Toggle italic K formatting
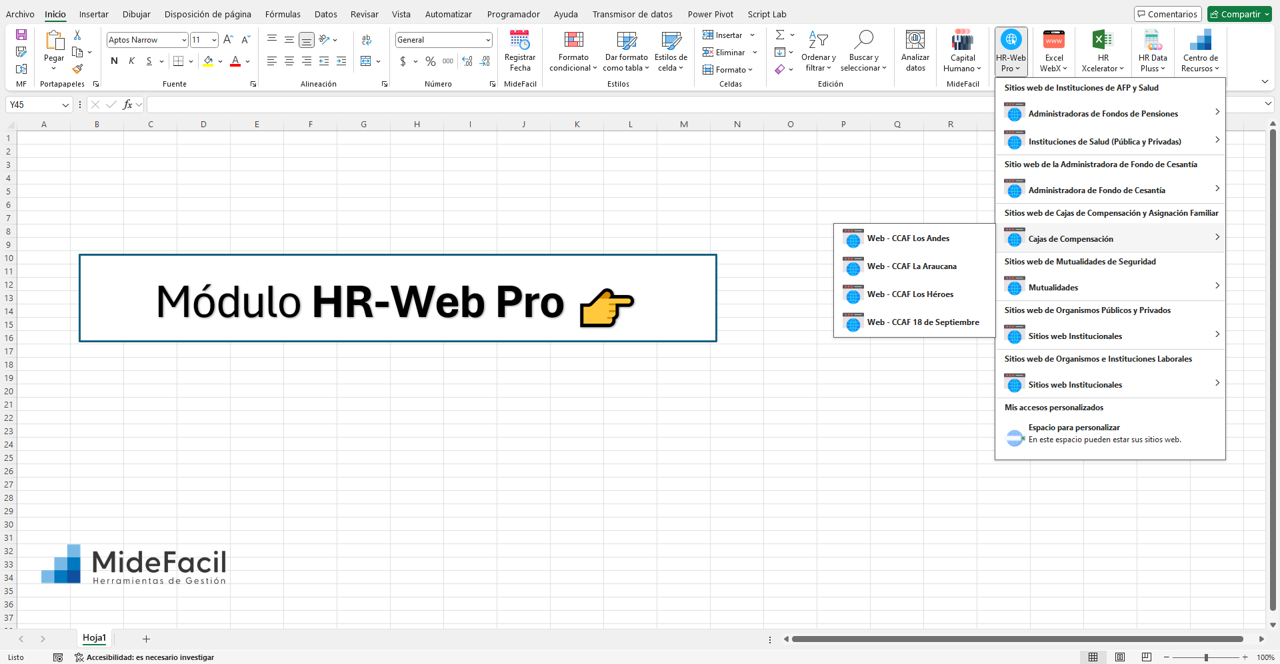Screen dimensions: 1280x664 coord(132,61)
